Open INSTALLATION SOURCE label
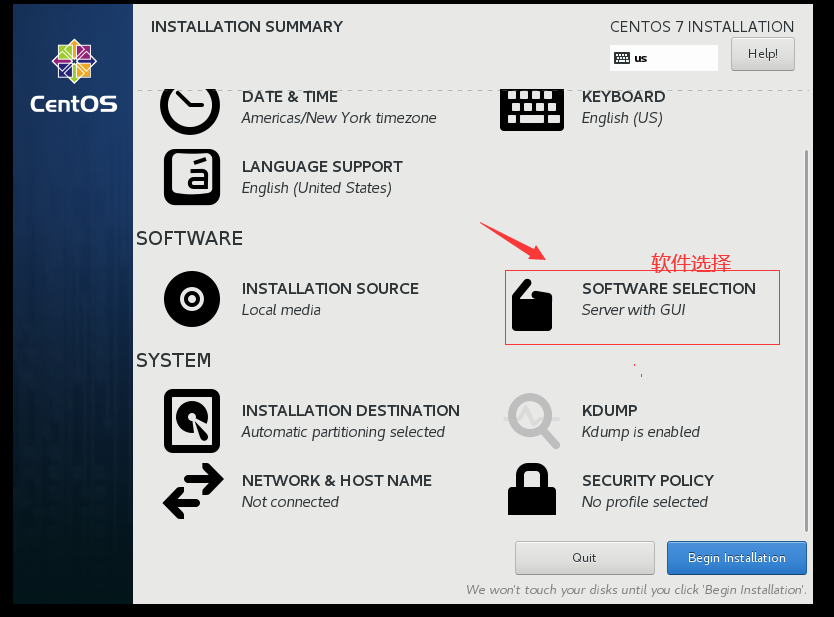The width and height of the screenshot is (834, 617). pos(330,288)
